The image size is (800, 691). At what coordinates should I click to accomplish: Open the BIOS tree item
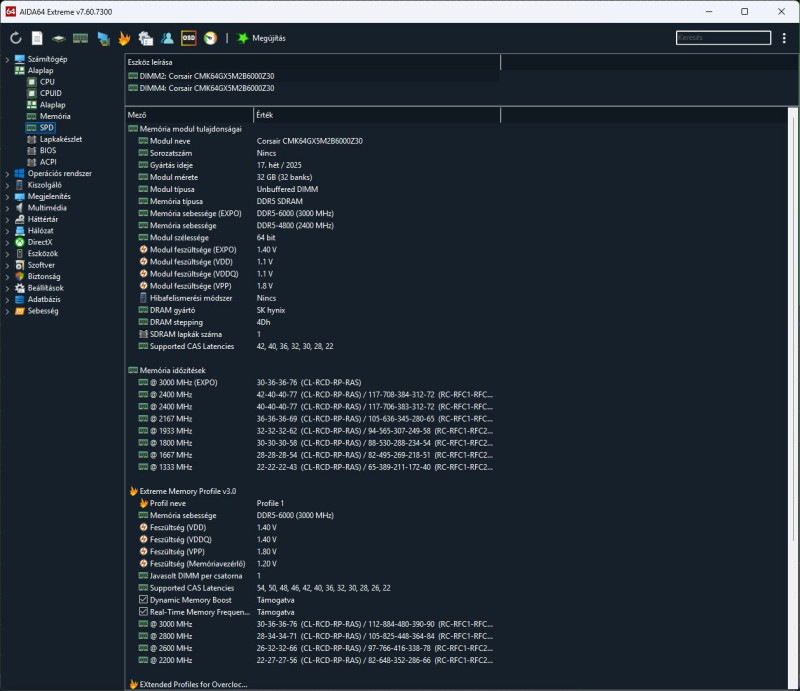[48, 151]
